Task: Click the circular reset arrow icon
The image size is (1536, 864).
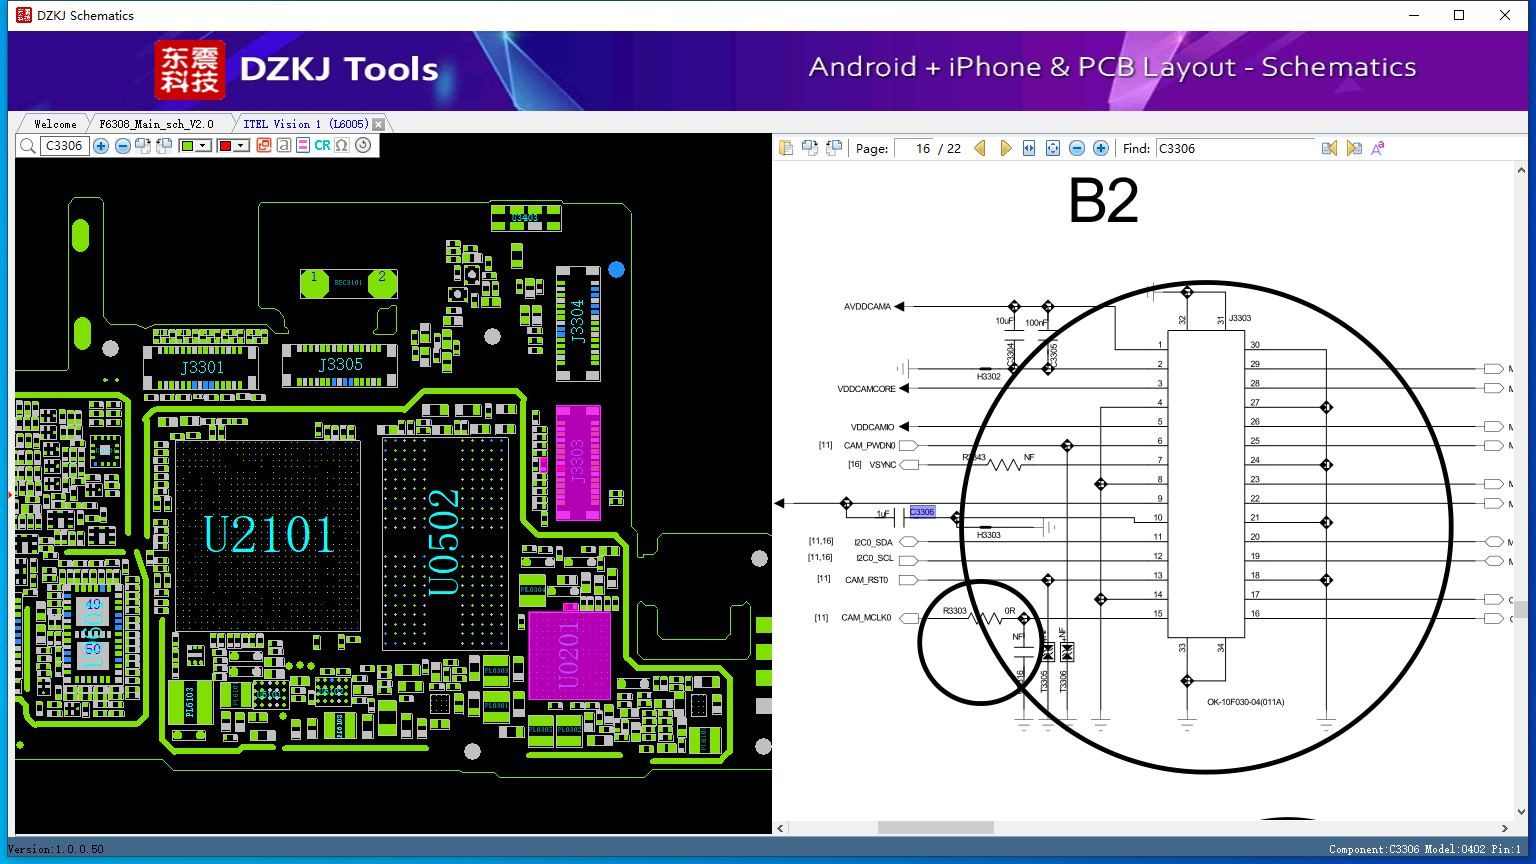Action: [x=363, y=146]
